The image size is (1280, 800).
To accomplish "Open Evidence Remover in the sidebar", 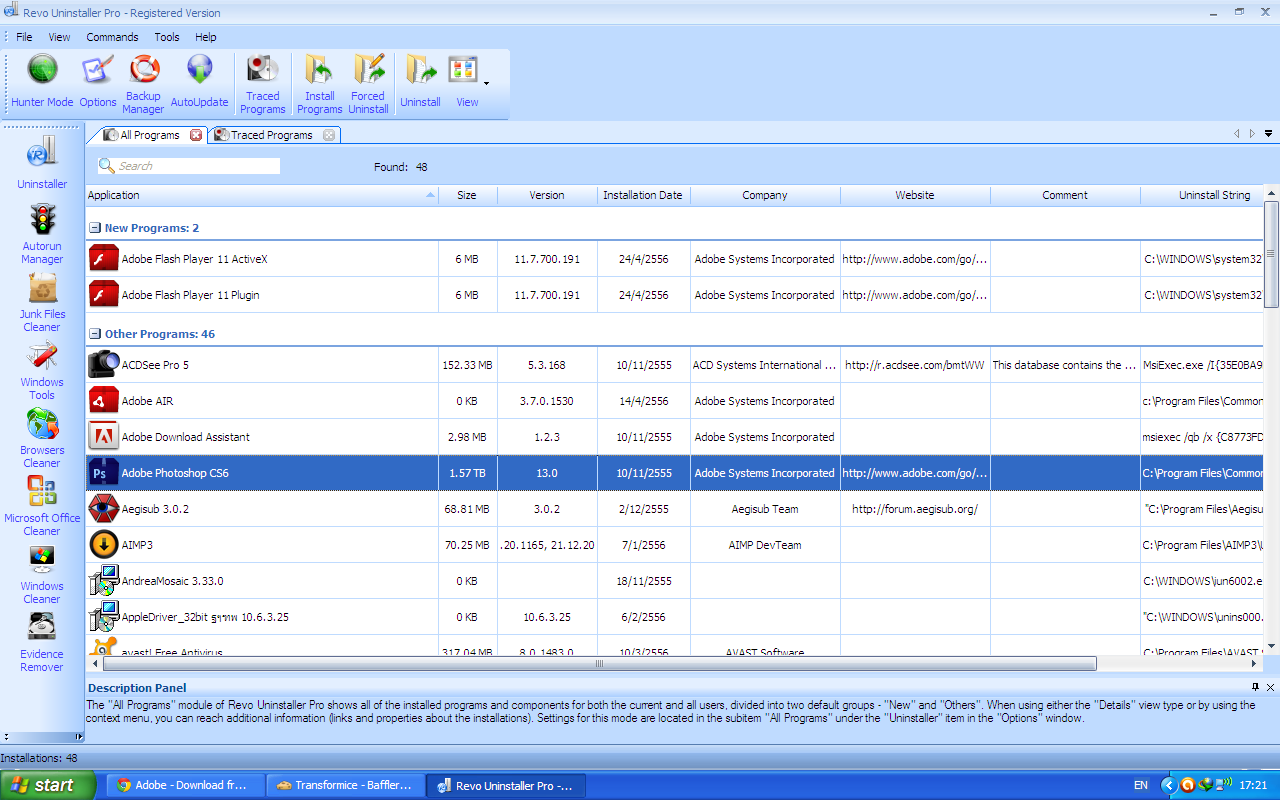I will coord(42,642).
